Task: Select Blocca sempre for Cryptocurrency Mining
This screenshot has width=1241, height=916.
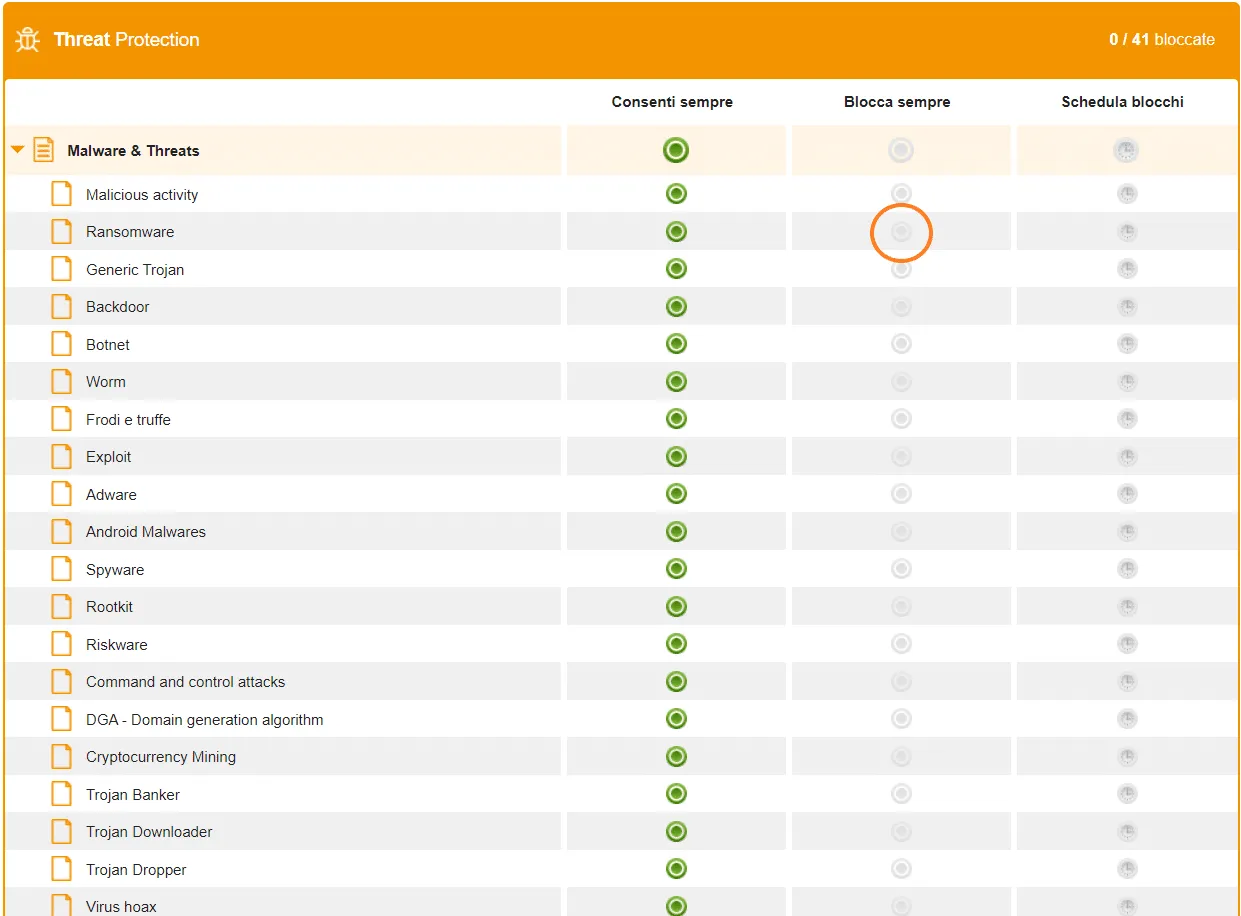Action: click(901, 757)
